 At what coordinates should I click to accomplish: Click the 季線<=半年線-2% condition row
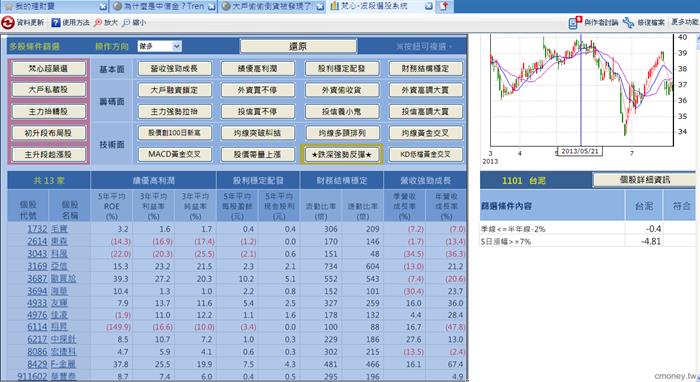pyautogui.click(x=588, y=228)
